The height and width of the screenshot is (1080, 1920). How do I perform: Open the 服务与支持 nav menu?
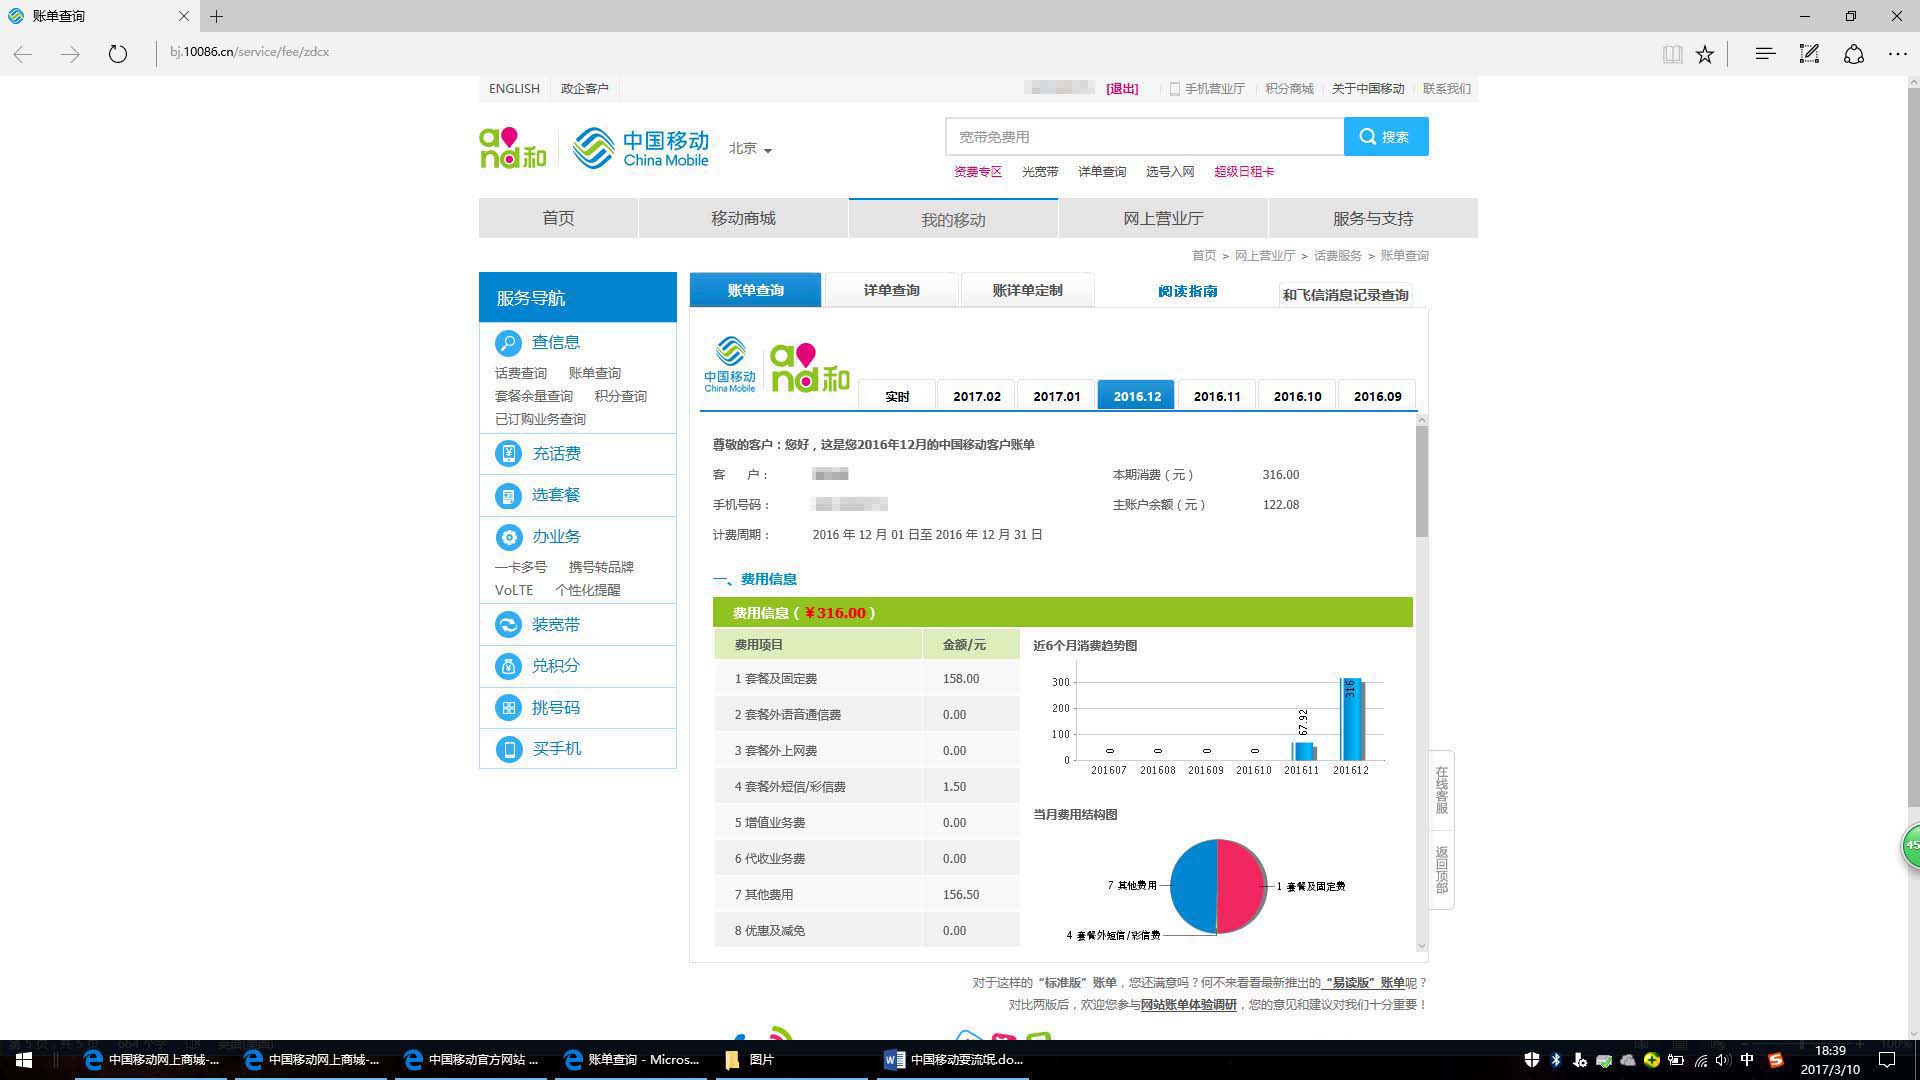click(x=1373, y=218)
